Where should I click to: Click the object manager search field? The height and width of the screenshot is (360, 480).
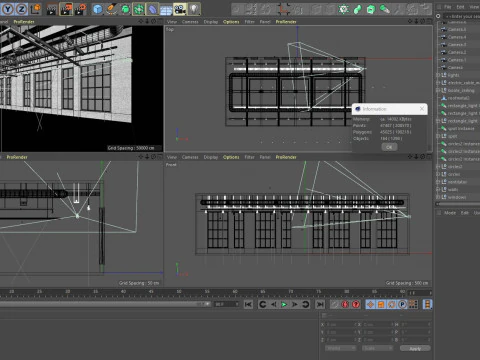462,16
